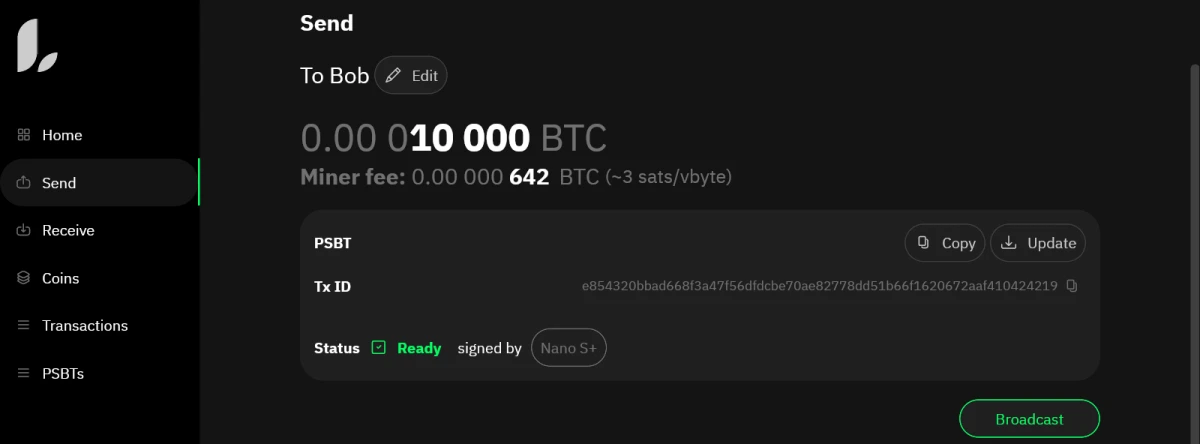Click the Tx ID hash text
The height and width of the screenshot is (444, 1200).
[819, 286]
